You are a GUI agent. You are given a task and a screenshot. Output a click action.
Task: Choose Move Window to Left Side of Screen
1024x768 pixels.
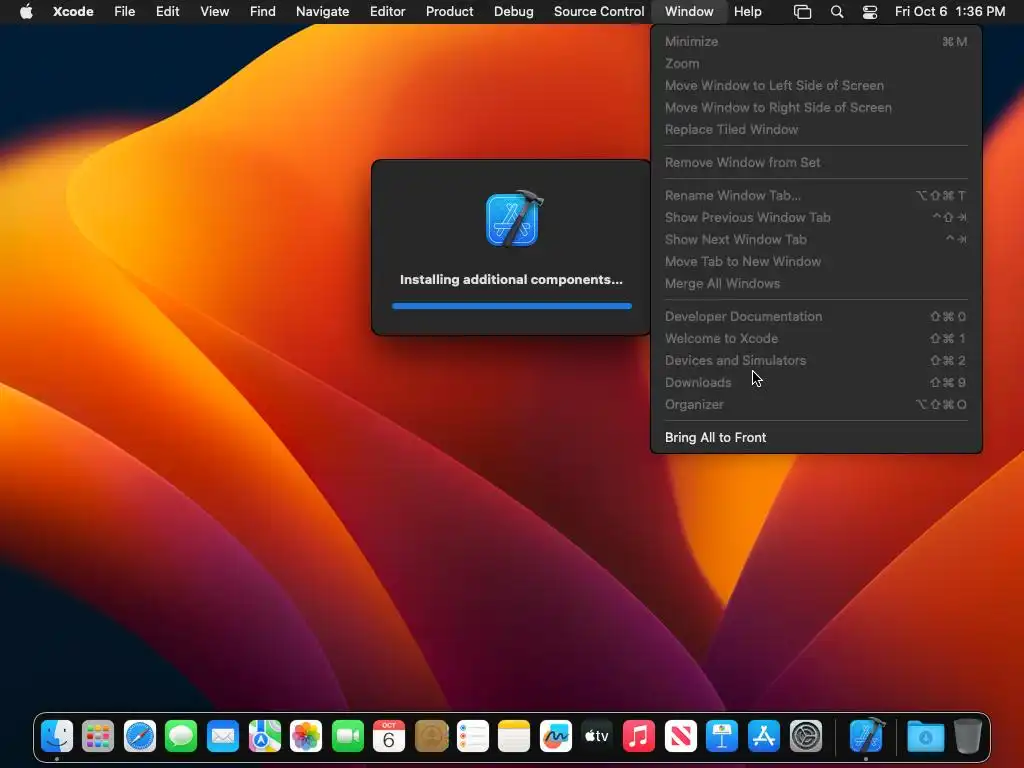[816, 86]
